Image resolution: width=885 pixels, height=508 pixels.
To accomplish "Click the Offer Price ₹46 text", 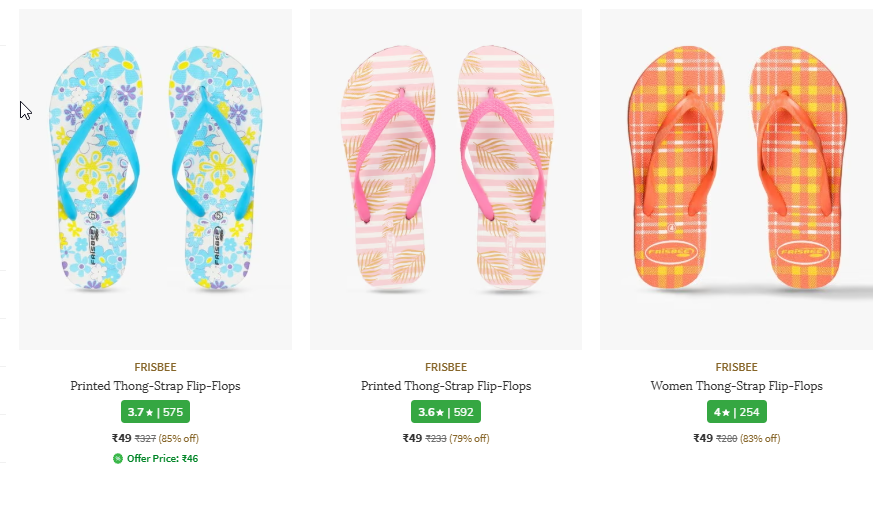I will (x=162, y=459).
